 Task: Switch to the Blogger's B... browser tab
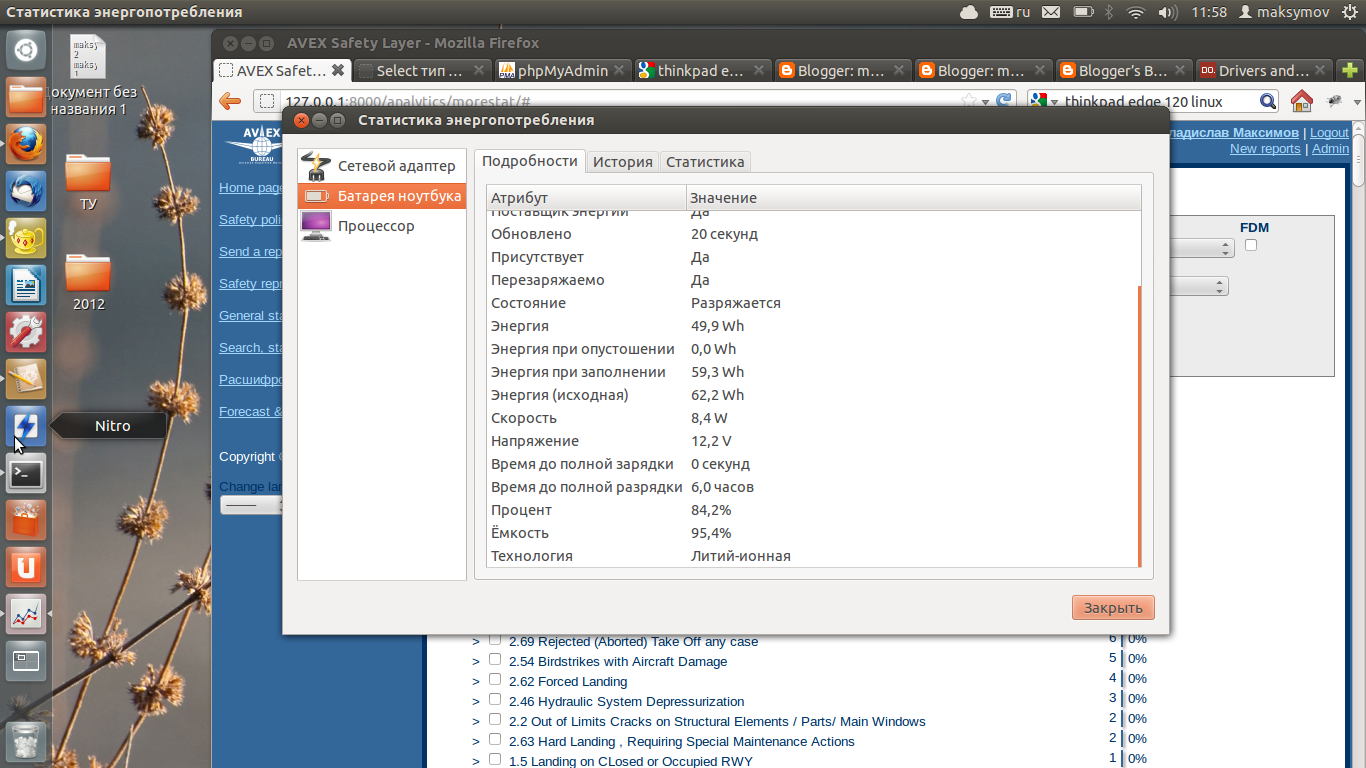coord(1123,71)
